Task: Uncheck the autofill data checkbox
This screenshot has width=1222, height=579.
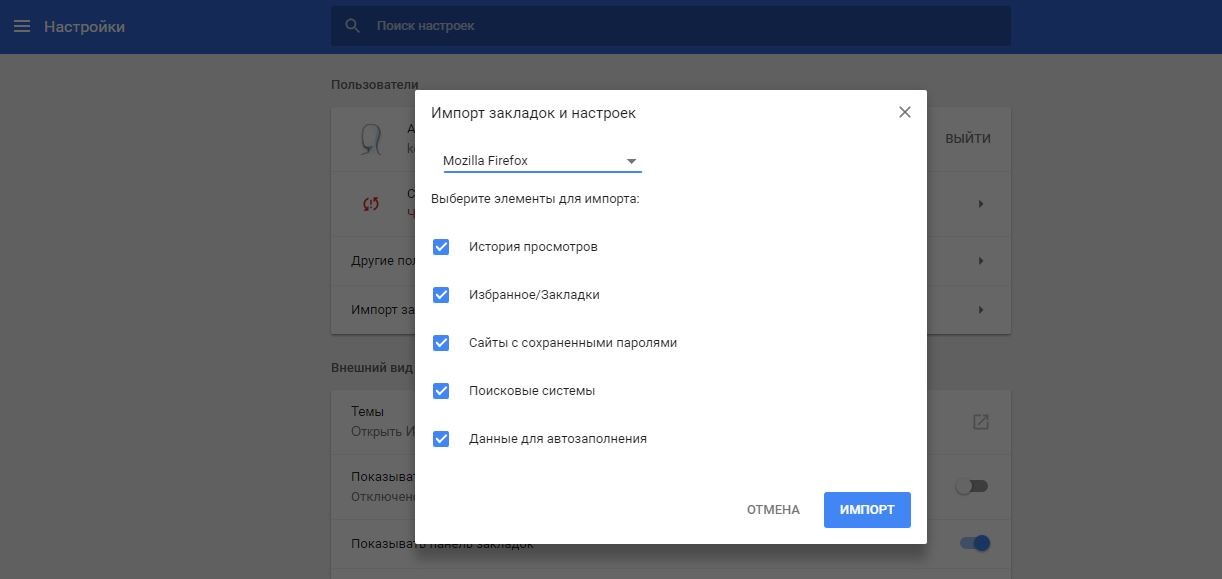Action: coord(441,439)
